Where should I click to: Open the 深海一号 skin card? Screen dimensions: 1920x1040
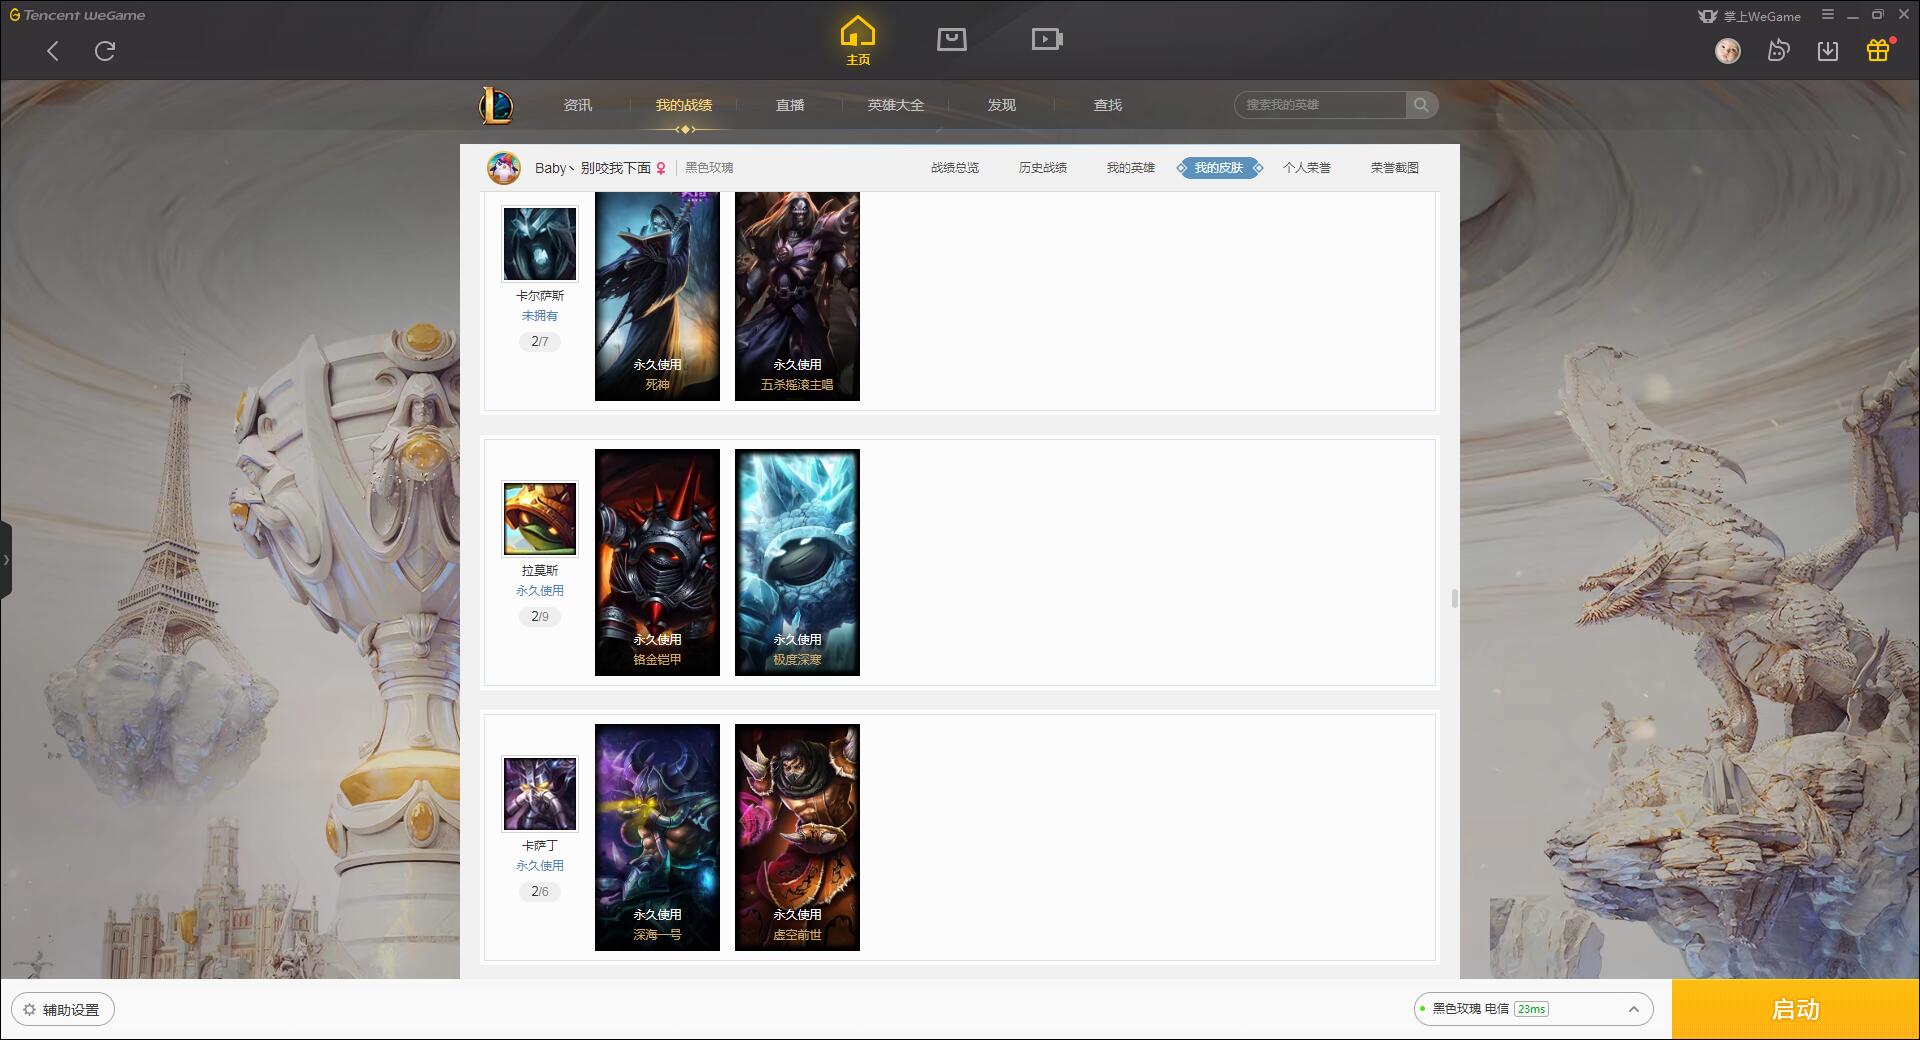pos(657,837)
